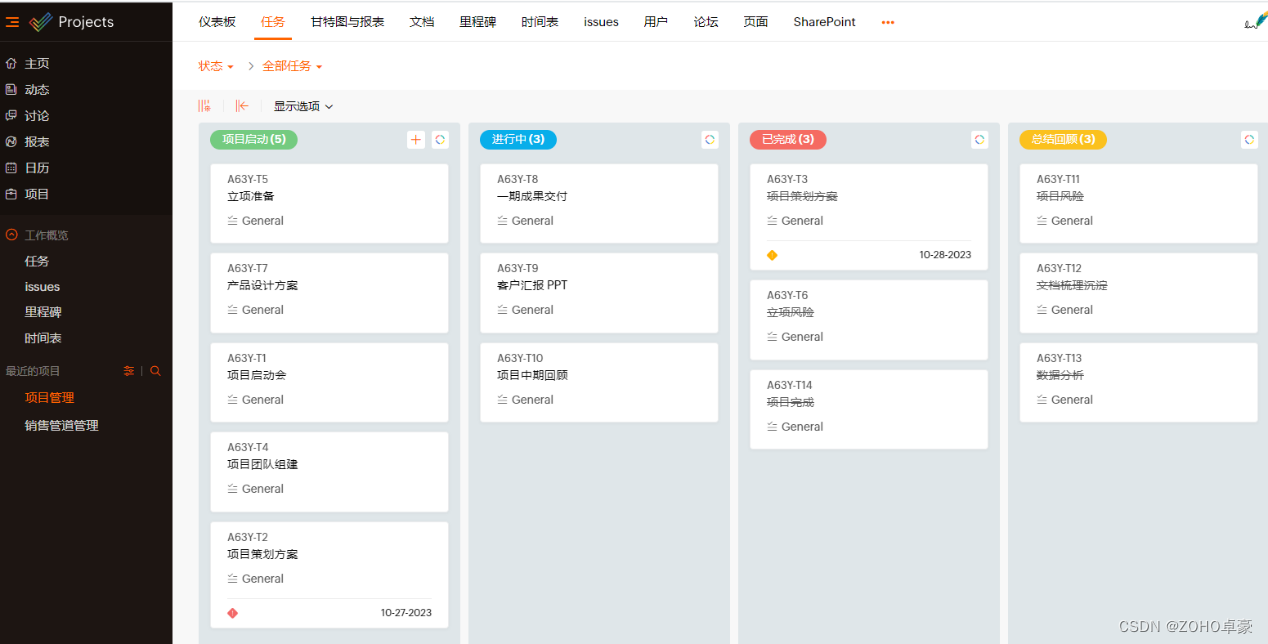Screen dimensions: 1268x644
Task: Switch to the 任务 tab
Action: point(273,22)
